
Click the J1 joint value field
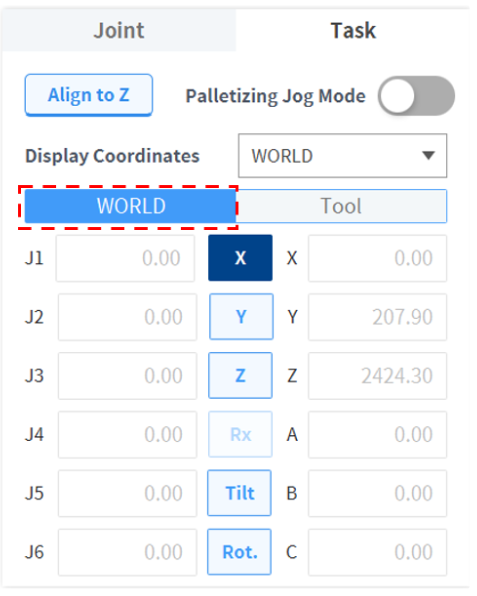click(125, 258)
